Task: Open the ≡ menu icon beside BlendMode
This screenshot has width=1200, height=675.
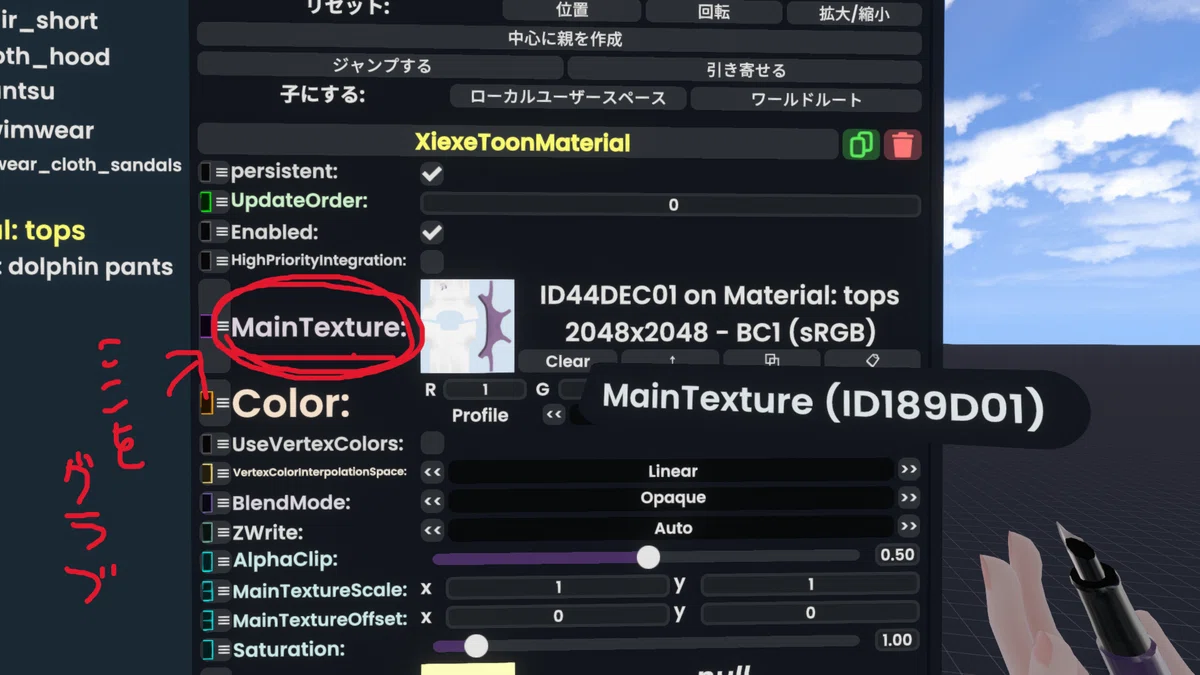Action: coord(222,503)
